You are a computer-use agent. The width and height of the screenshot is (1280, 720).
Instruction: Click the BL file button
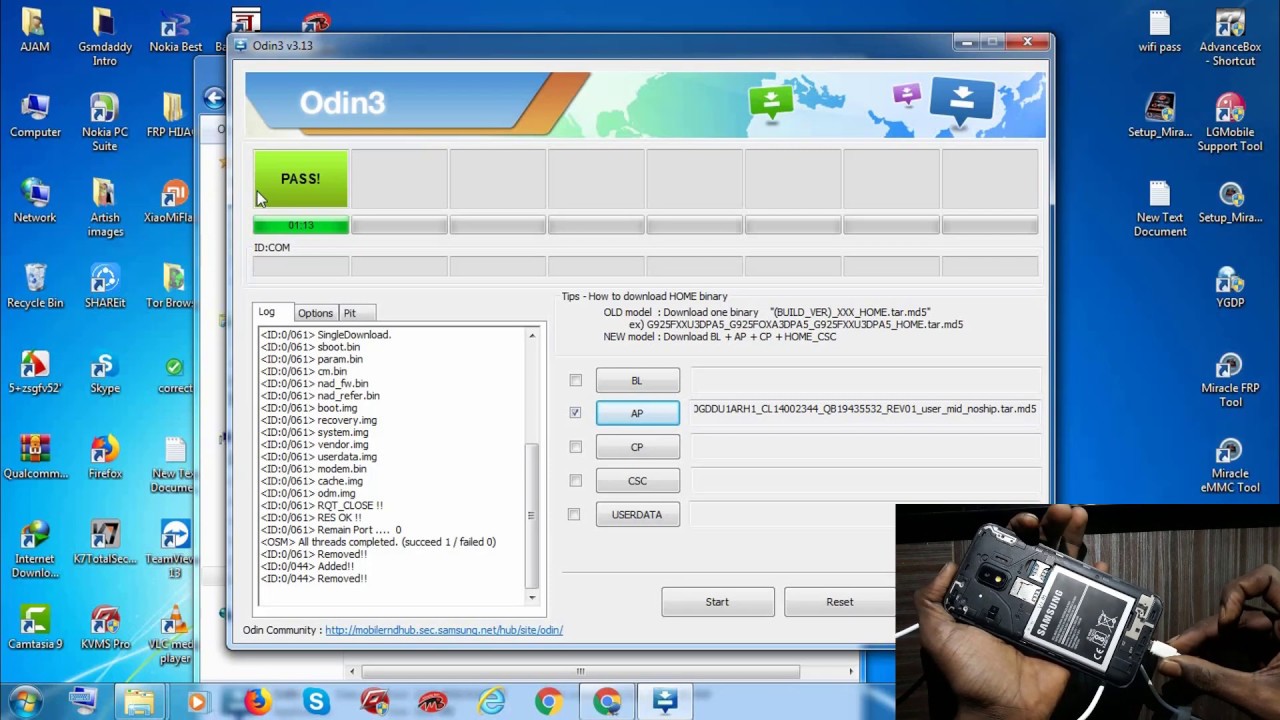637,380
